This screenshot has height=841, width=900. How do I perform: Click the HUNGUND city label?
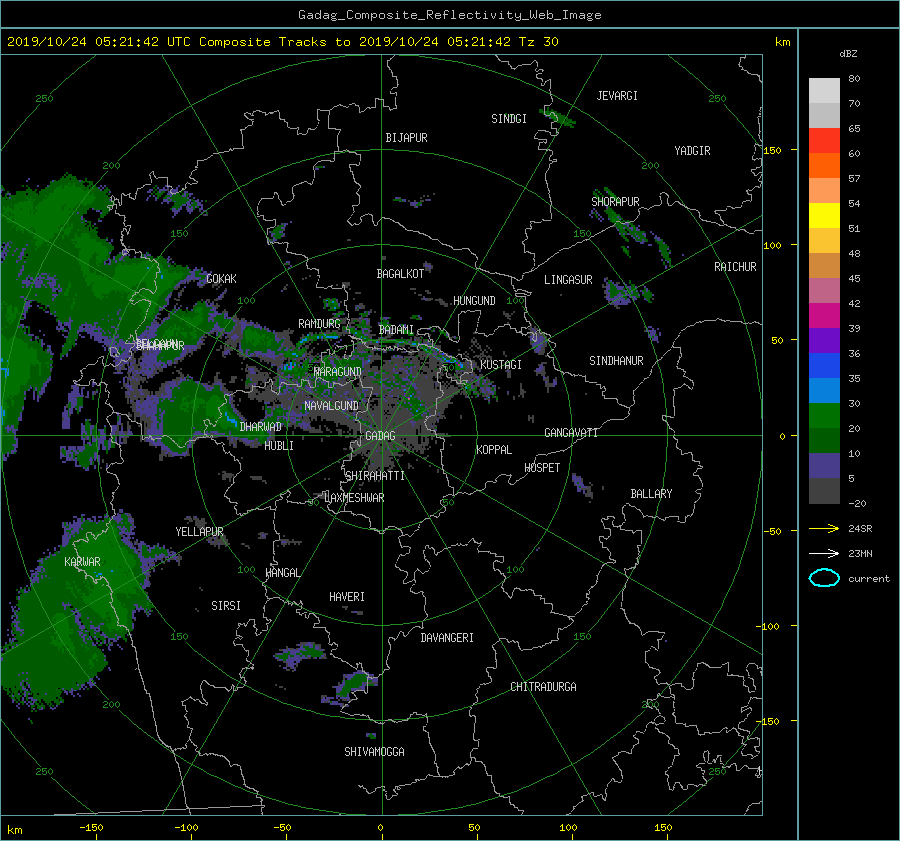pyautogui.click(x=474, y=301)
